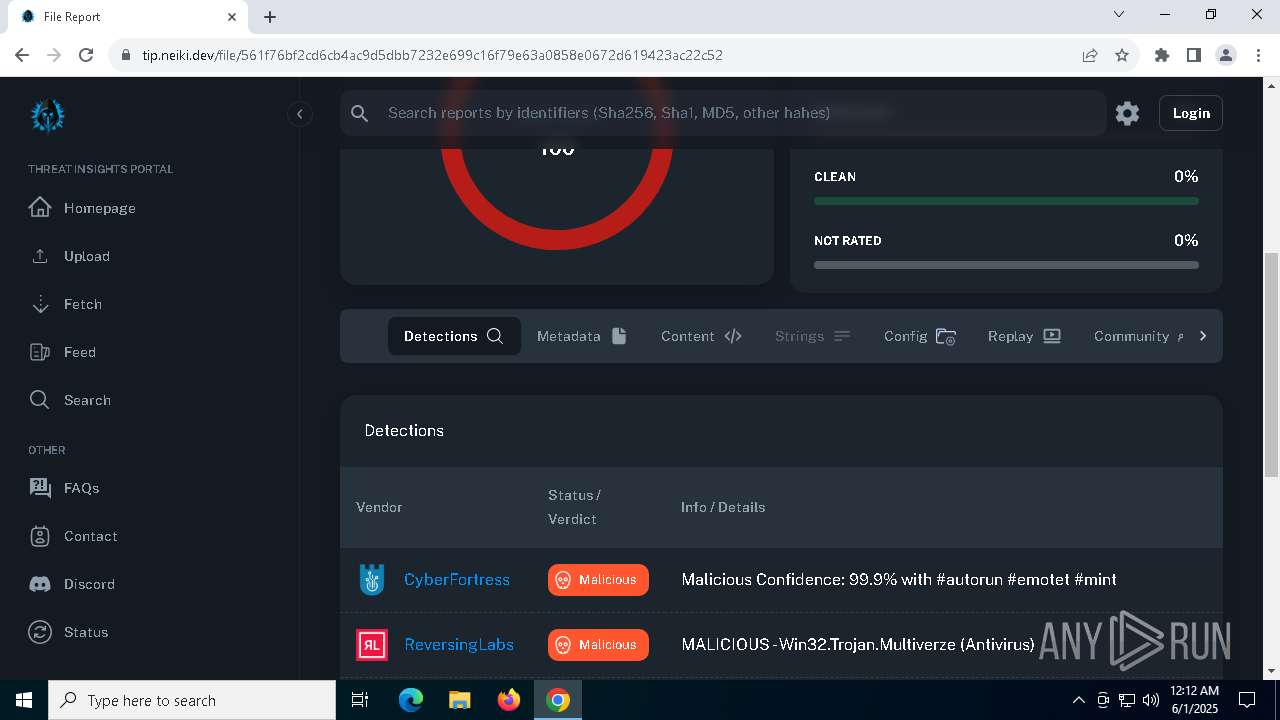Switch to the Replay tab
Image resolution: width=1280 pixels, height=720 pixels.
click(1024, 336)
